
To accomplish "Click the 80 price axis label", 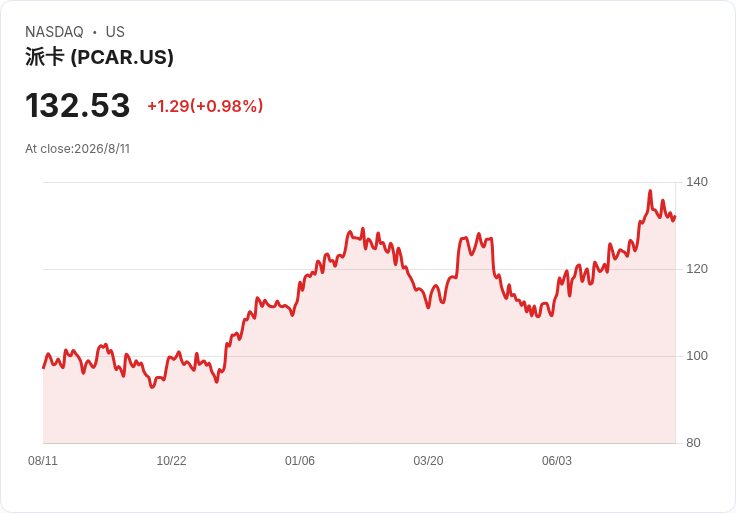I will pos(693,443).
